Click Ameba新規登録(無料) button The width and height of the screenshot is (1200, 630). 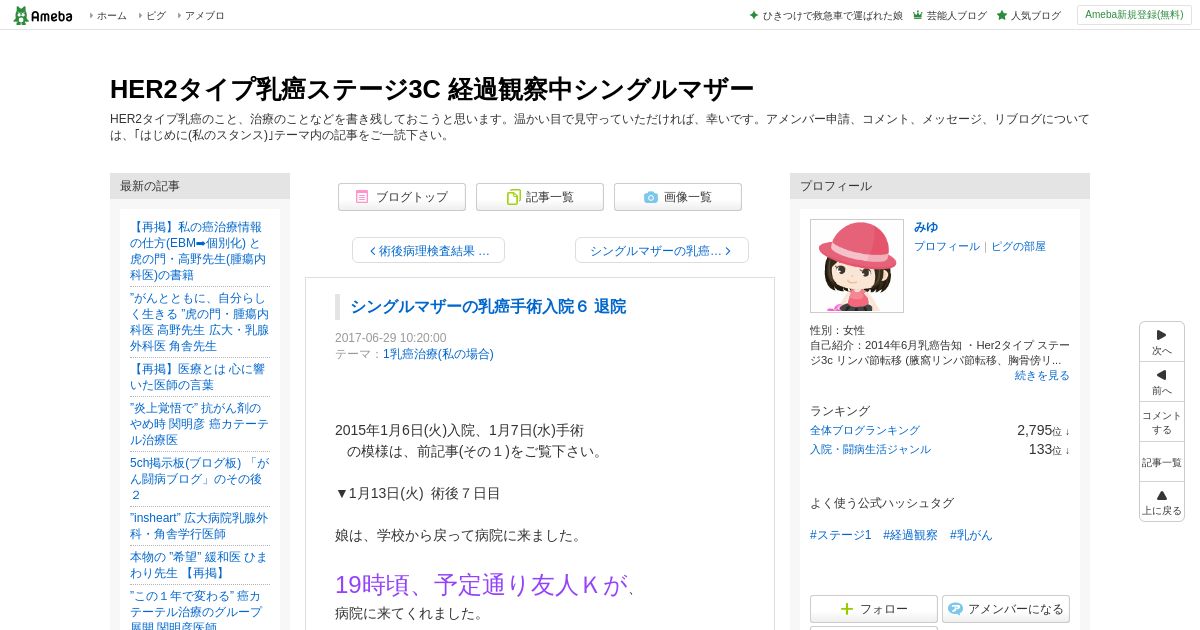[x=1134, y=15]
